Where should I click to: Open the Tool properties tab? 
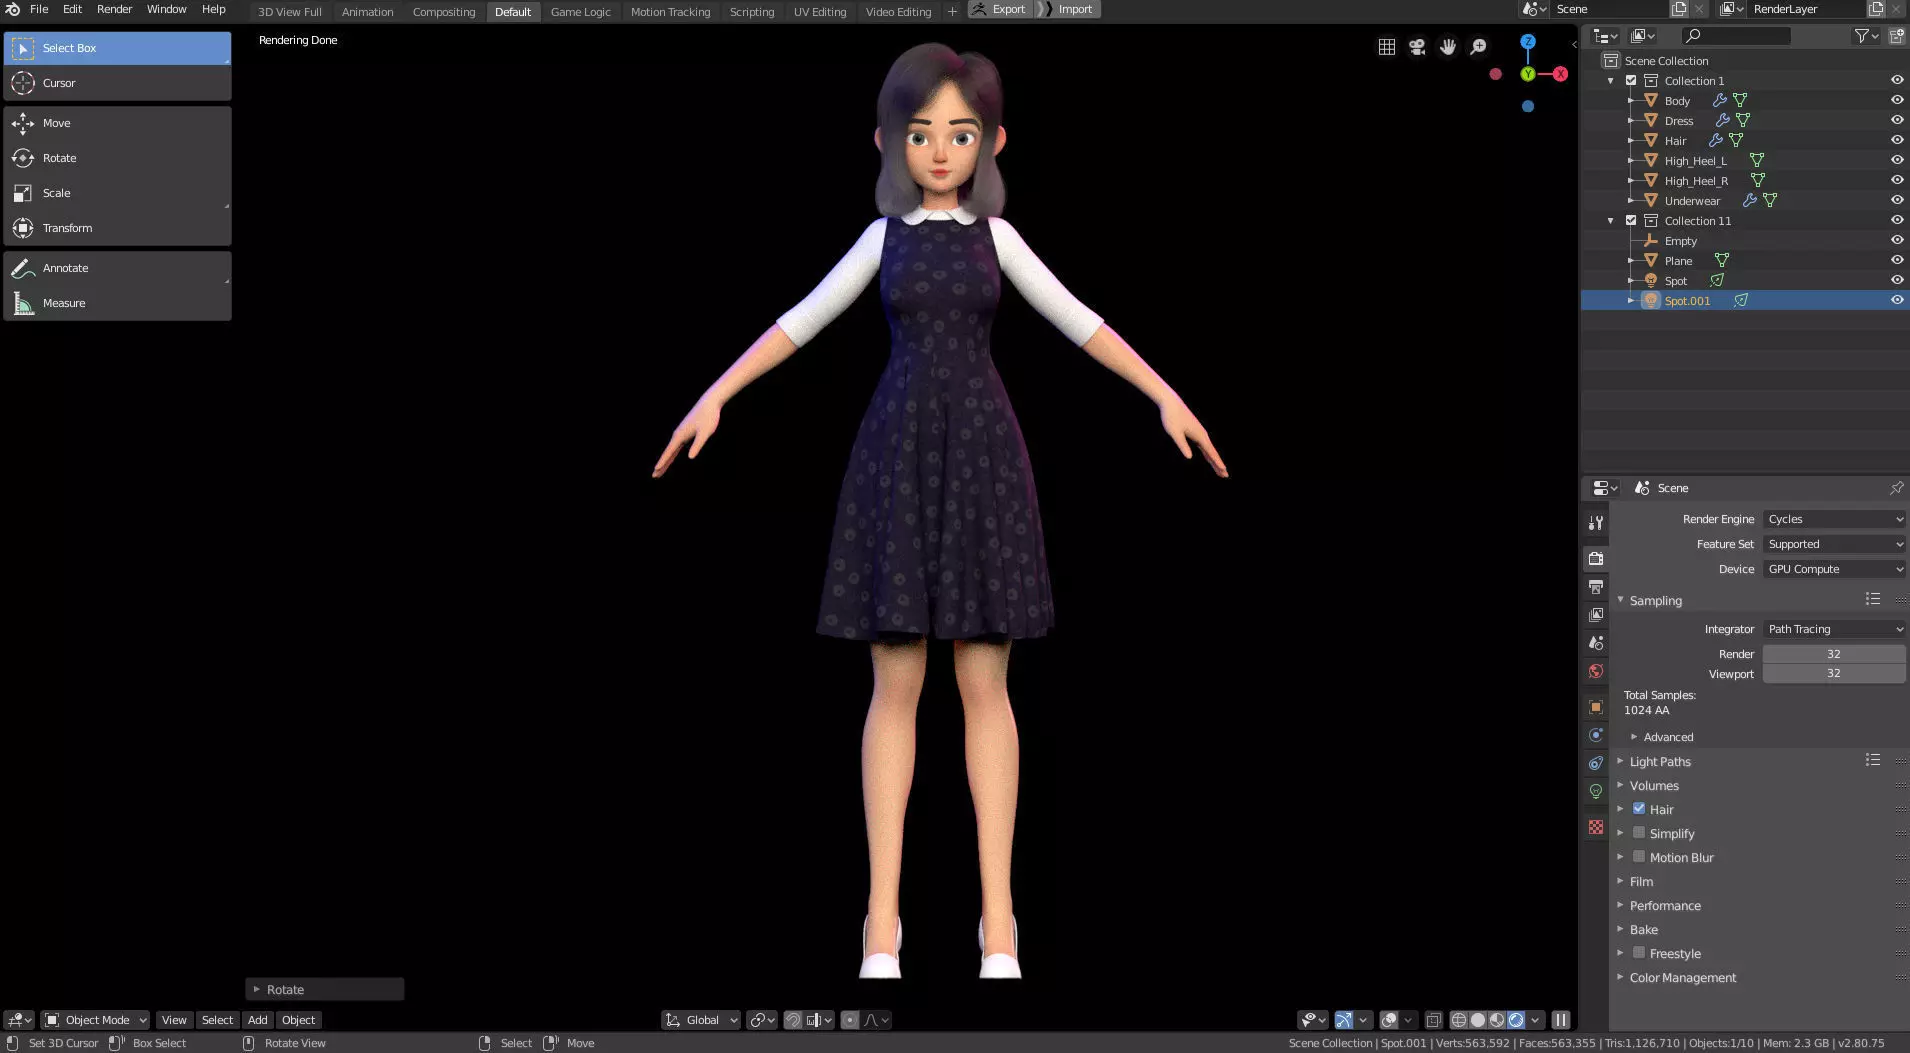[x=1596, y=523]
